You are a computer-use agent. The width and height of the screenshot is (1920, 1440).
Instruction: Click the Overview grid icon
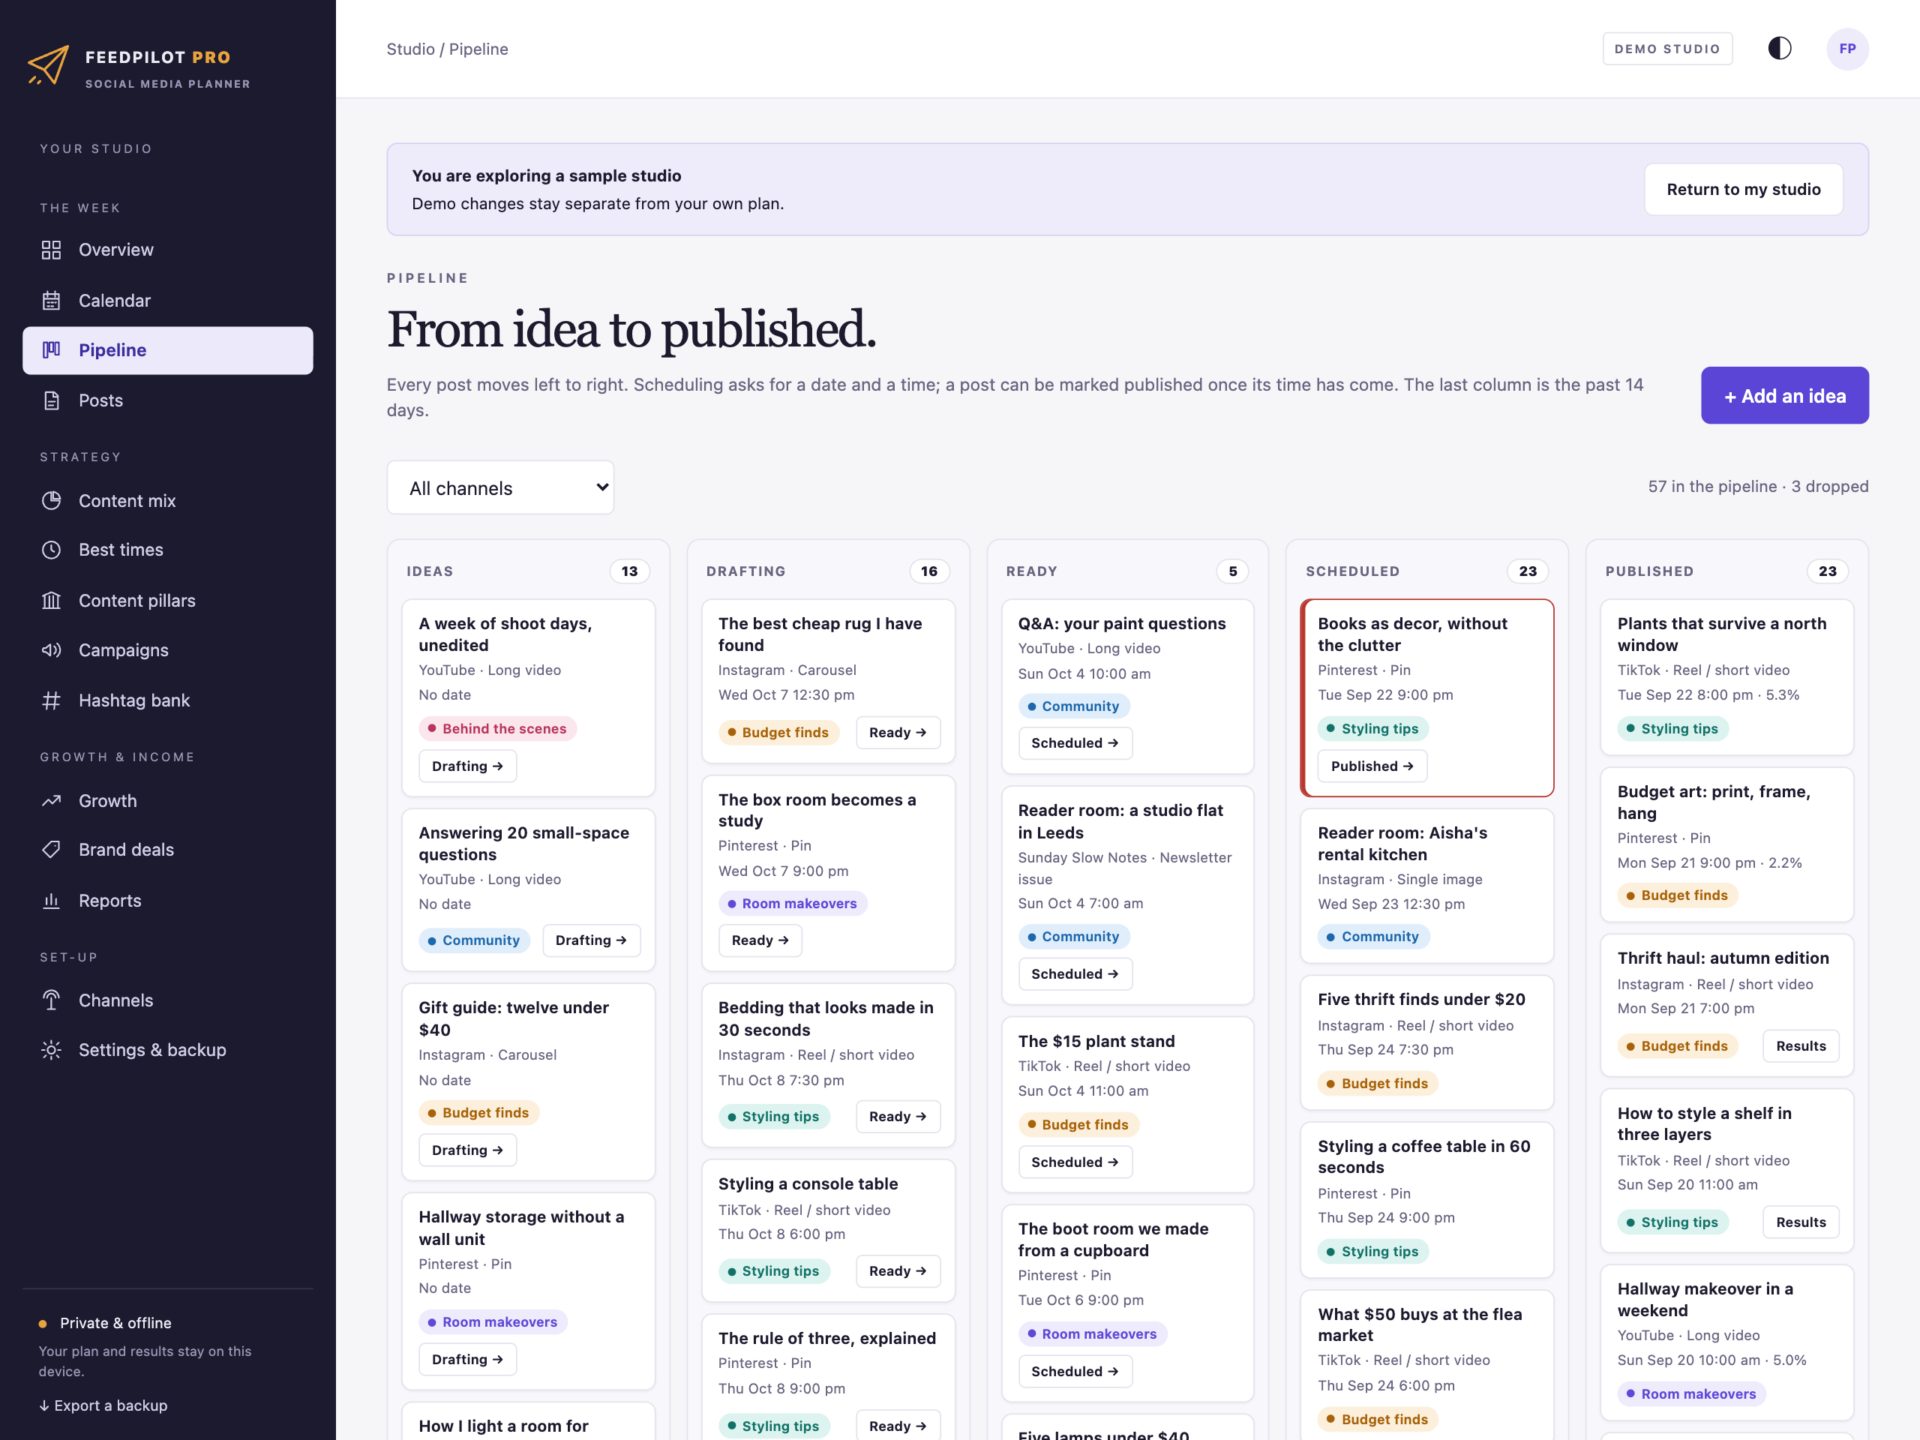[51, 250]
